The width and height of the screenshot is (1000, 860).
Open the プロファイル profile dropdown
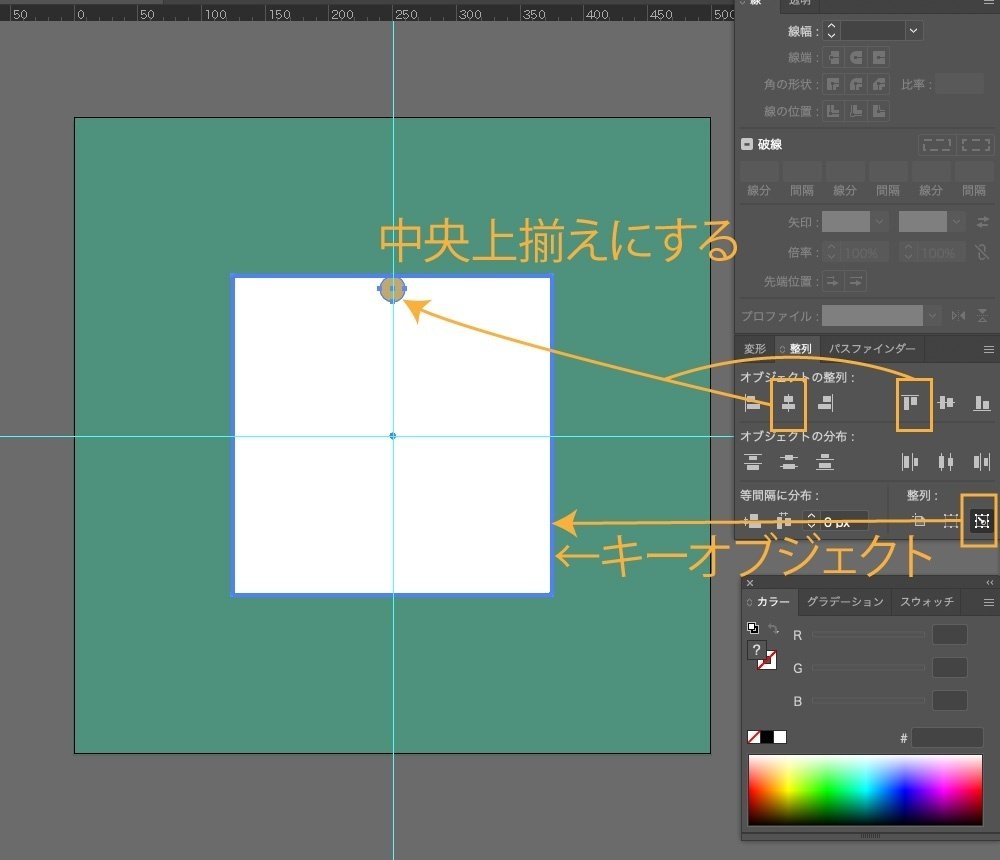[x=933, y=315]
